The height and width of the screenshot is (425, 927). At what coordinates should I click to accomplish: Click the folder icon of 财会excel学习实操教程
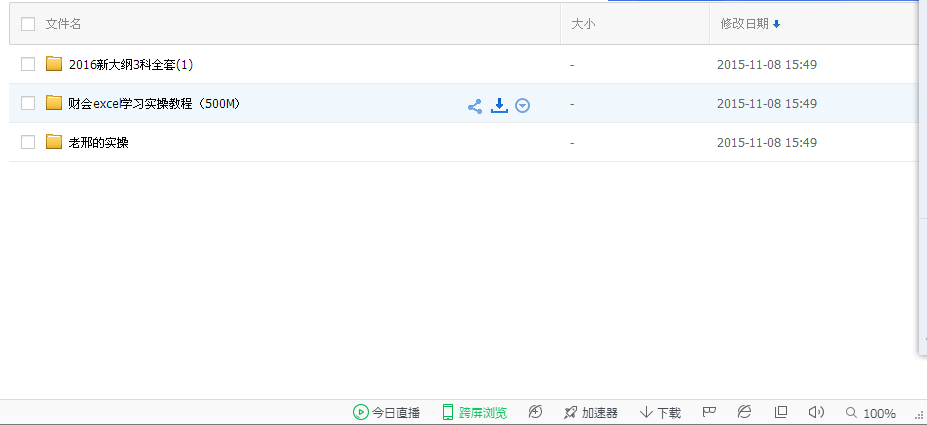pyautogui.click(x=54, y=103)
